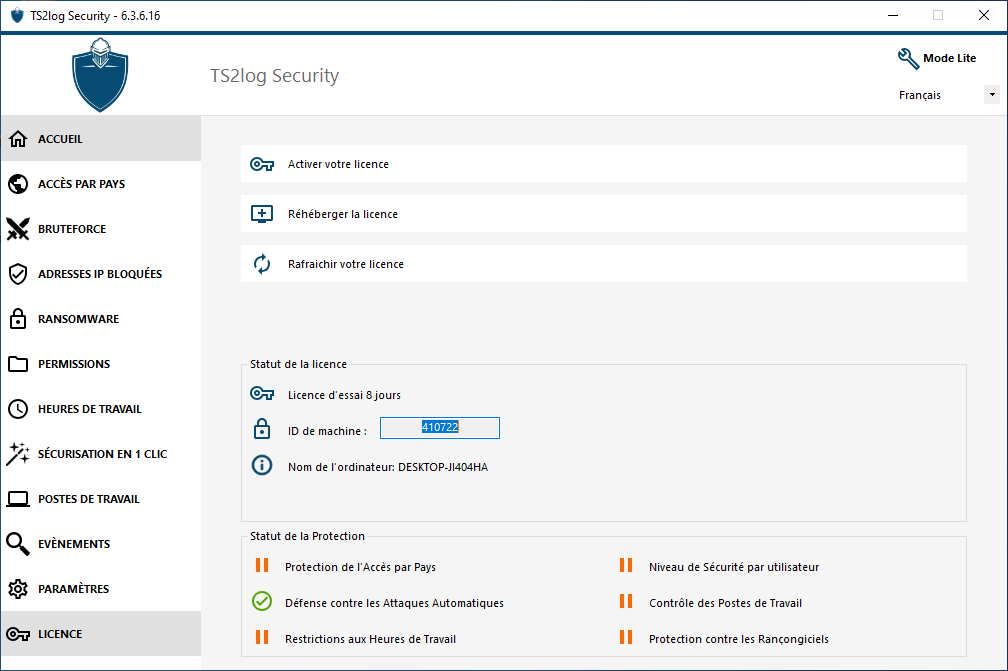
Task: Click Réhéberger la licence
Action: click(604, 214)
